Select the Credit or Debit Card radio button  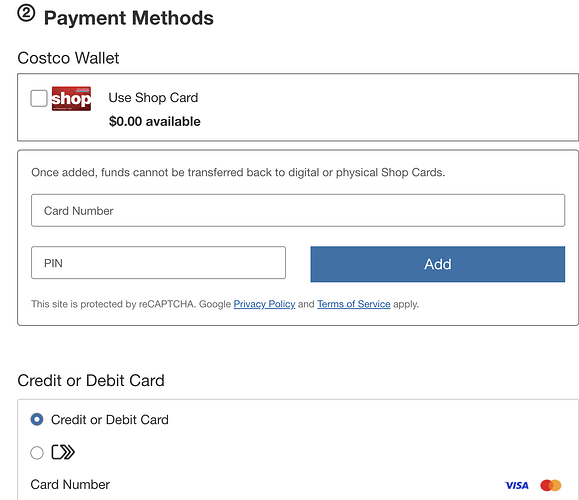37,419
